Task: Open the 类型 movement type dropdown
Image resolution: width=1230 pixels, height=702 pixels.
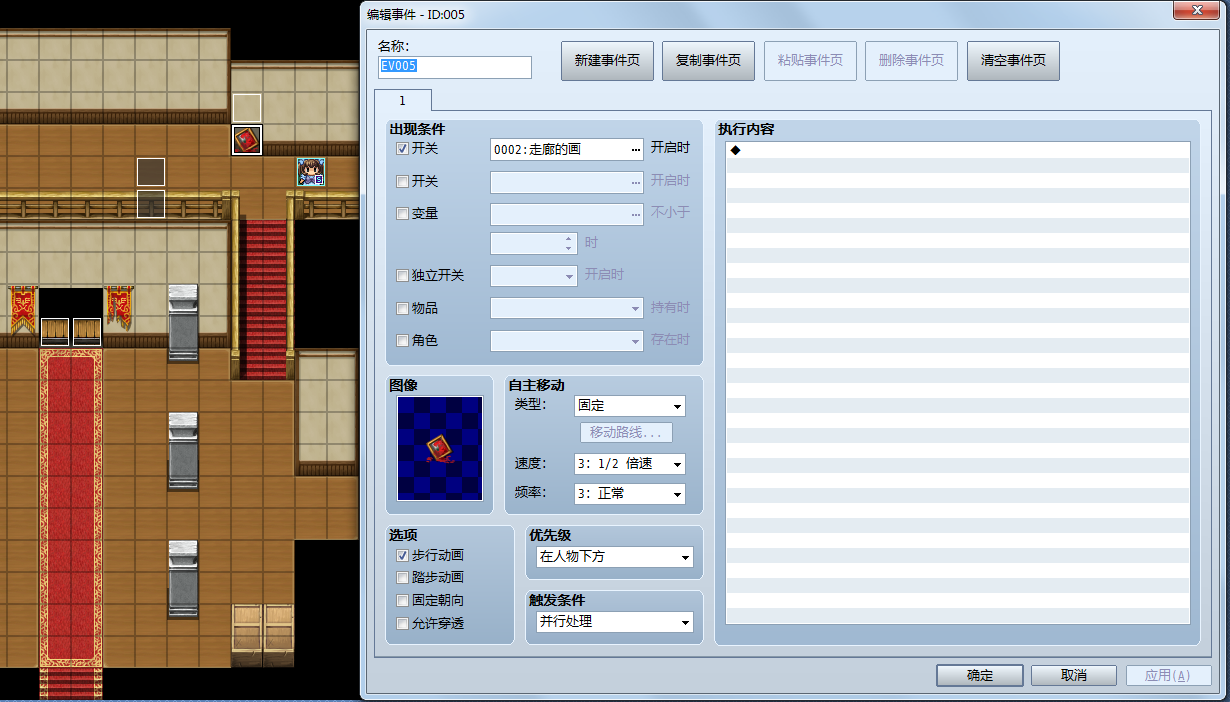Action: click(630, 406)
